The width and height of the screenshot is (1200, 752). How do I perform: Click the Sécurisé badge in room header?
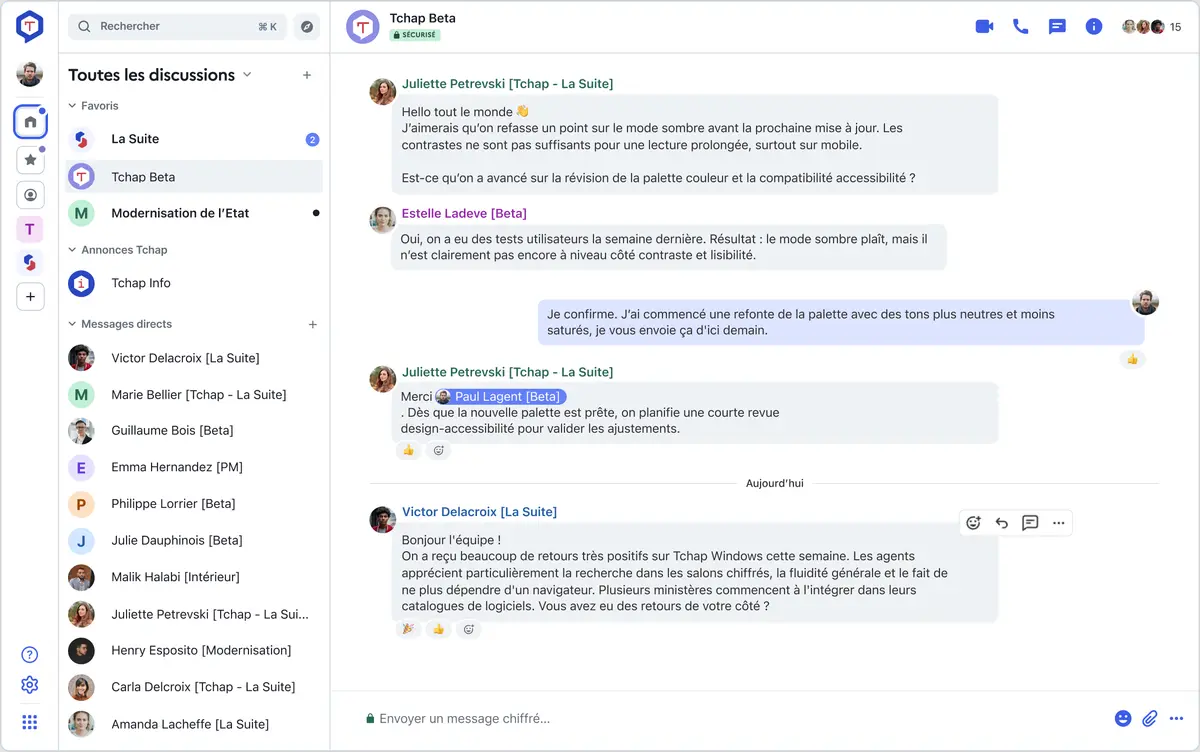[x=415, y=35]
